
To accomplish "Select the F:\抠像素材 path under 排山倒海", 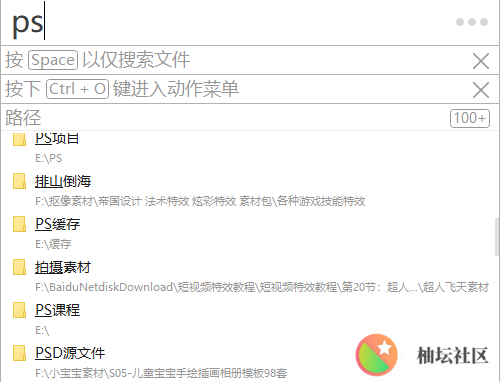I will tap(200, 201).
